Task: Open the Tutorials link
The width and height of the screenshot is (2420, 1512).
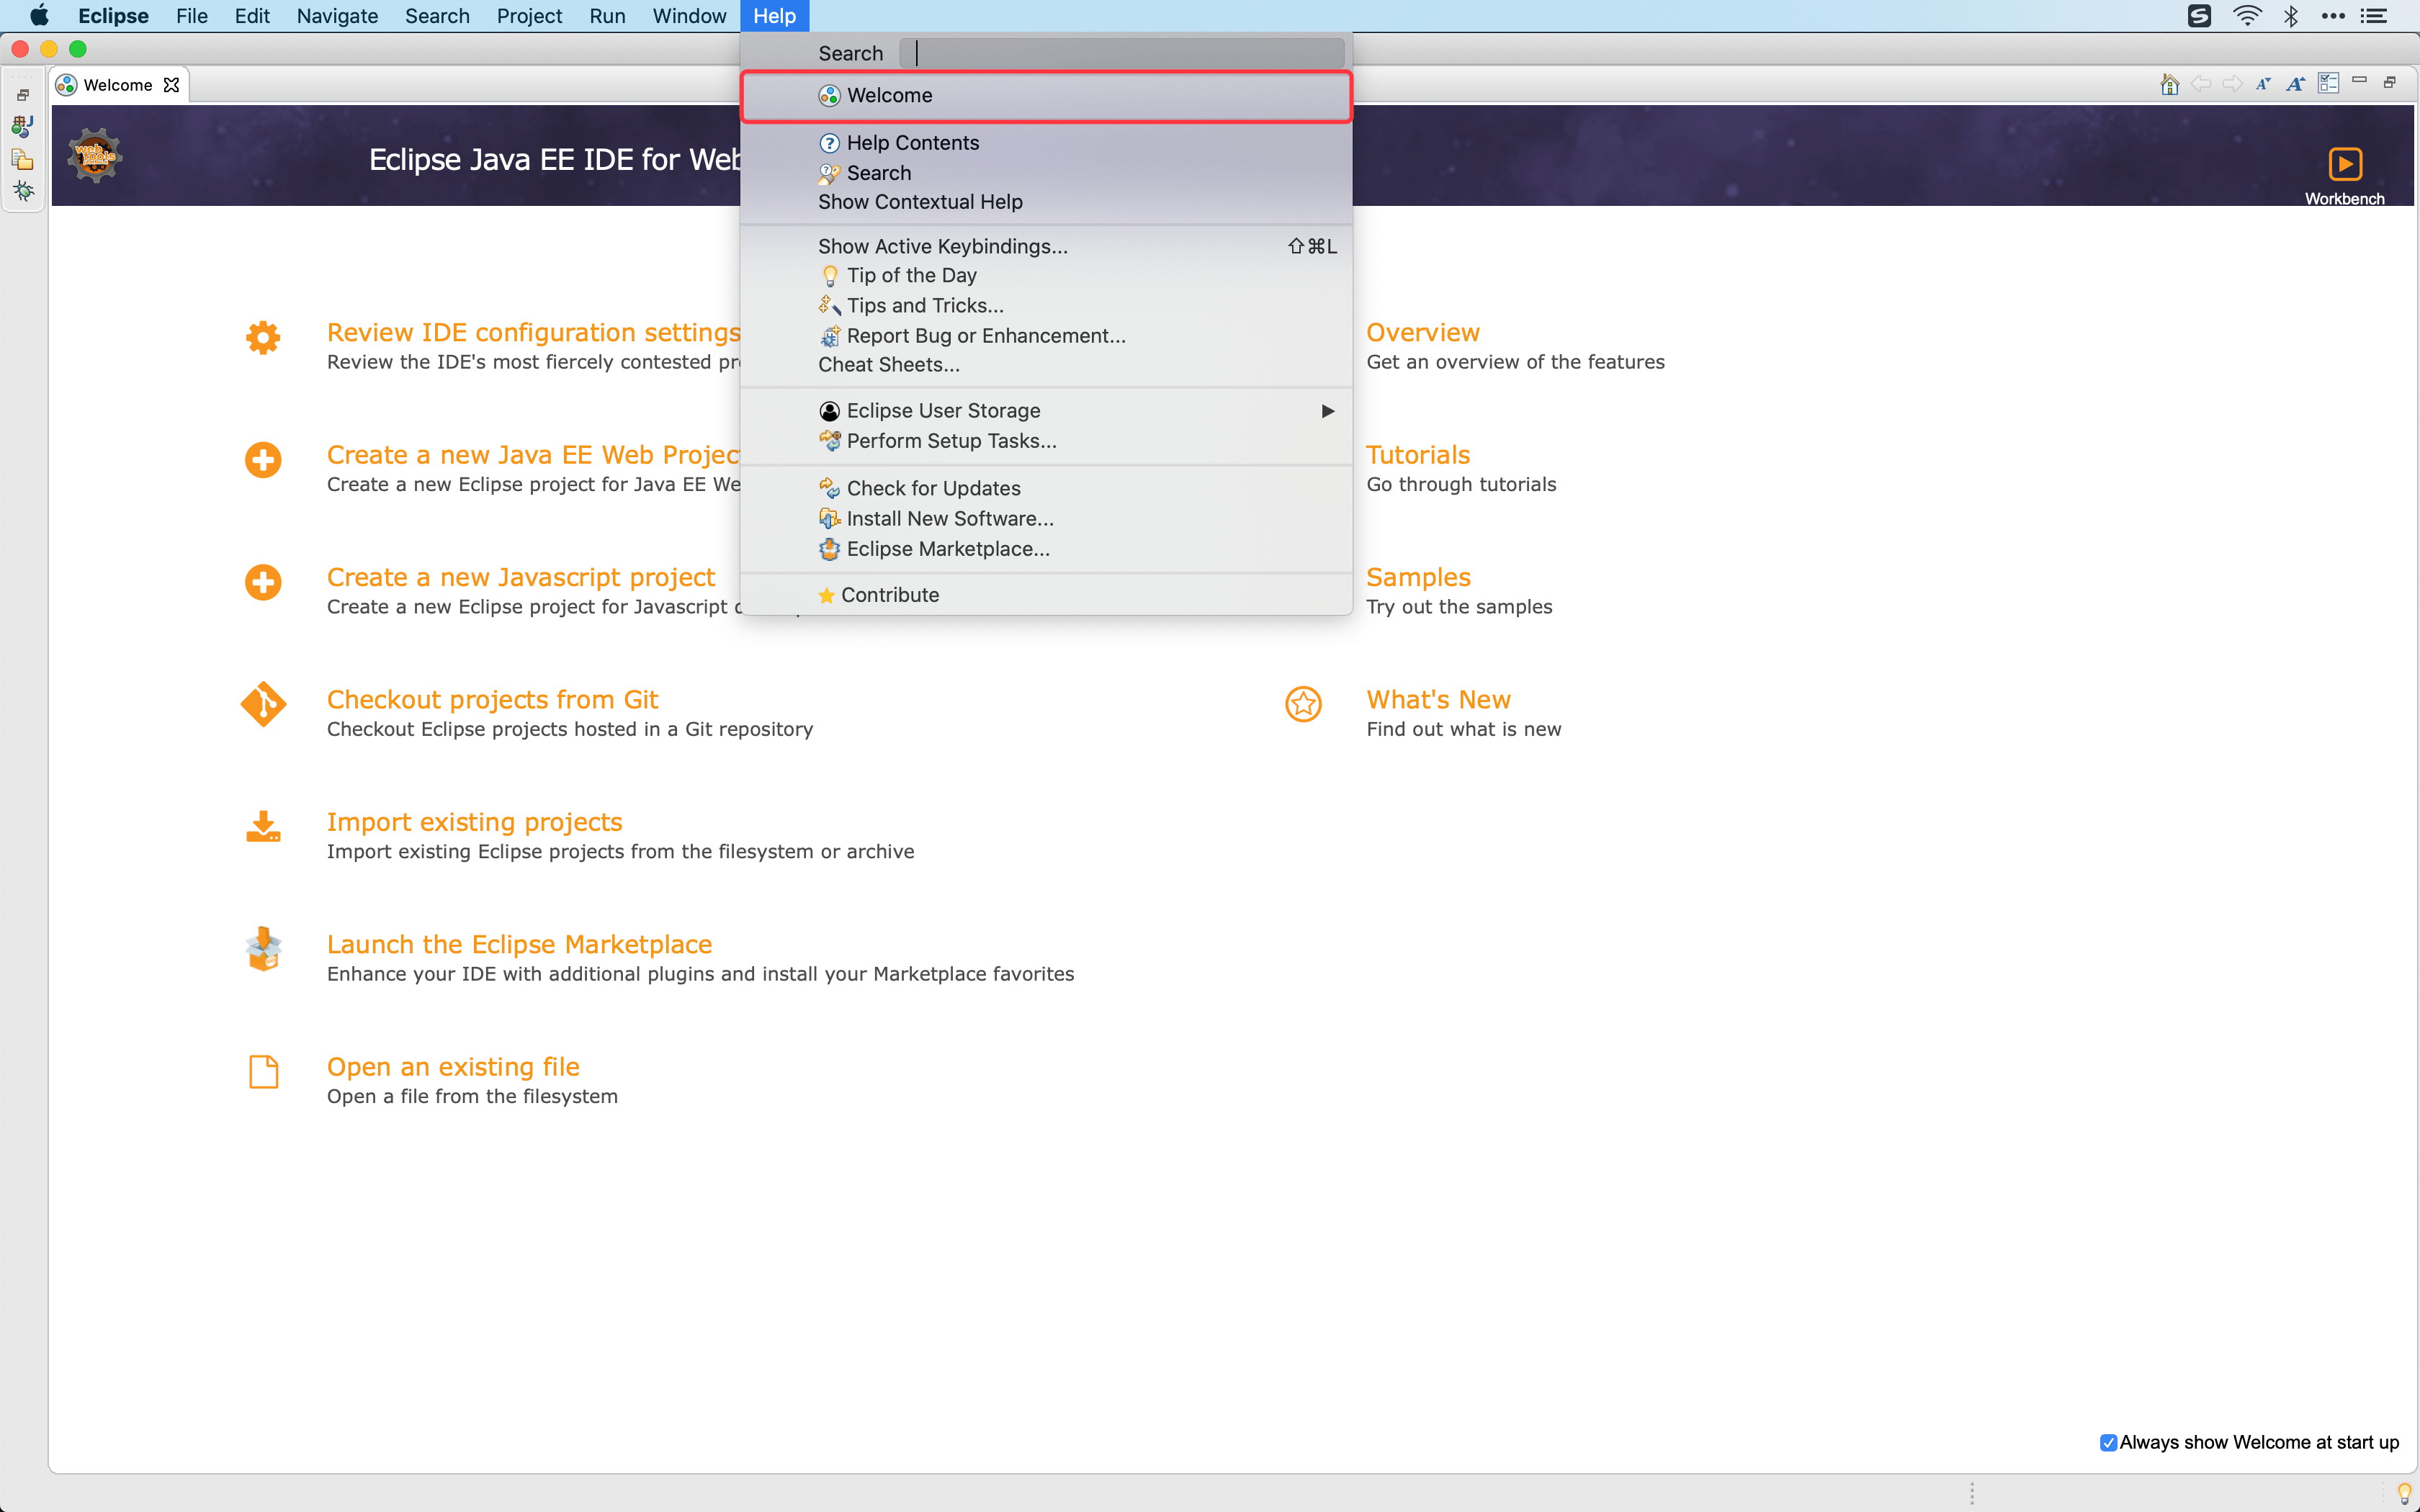Action: pos(1418,455)
